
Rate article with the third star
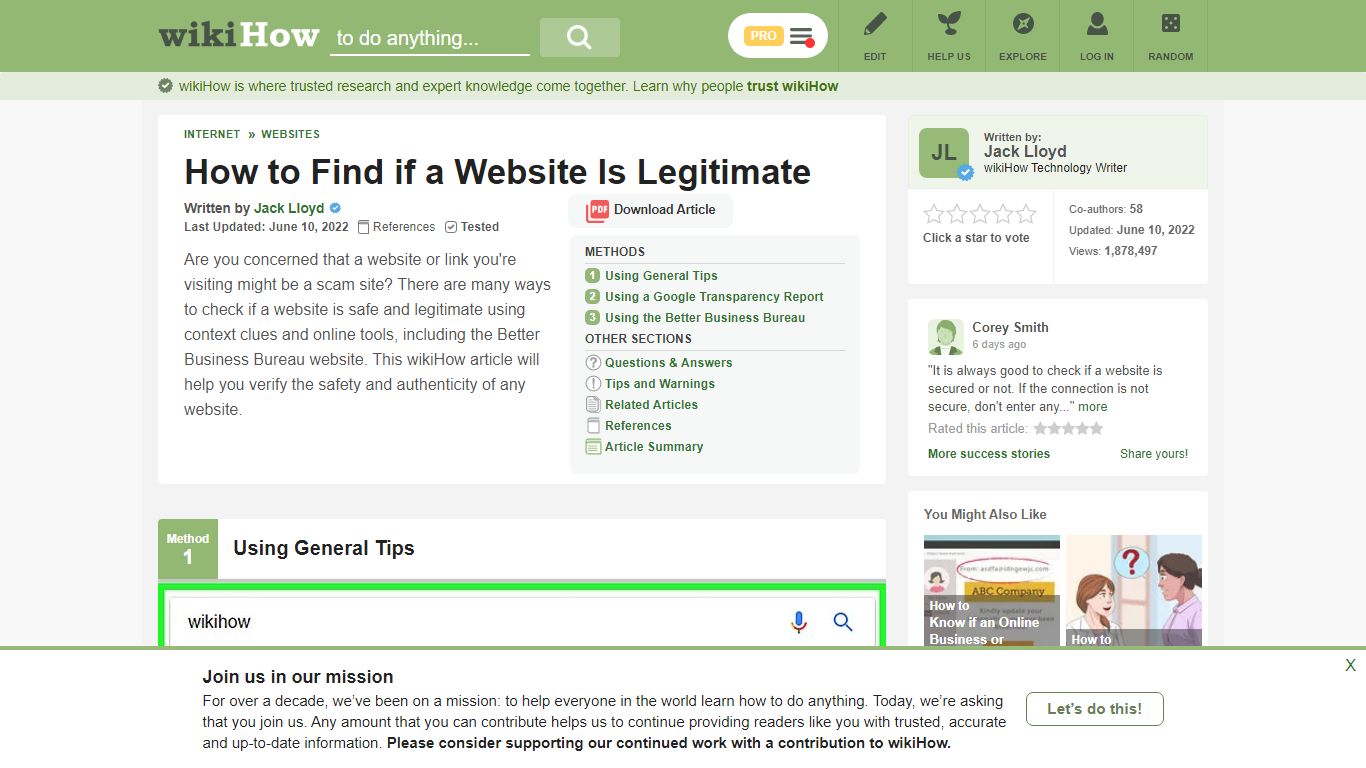pos(980,214)
